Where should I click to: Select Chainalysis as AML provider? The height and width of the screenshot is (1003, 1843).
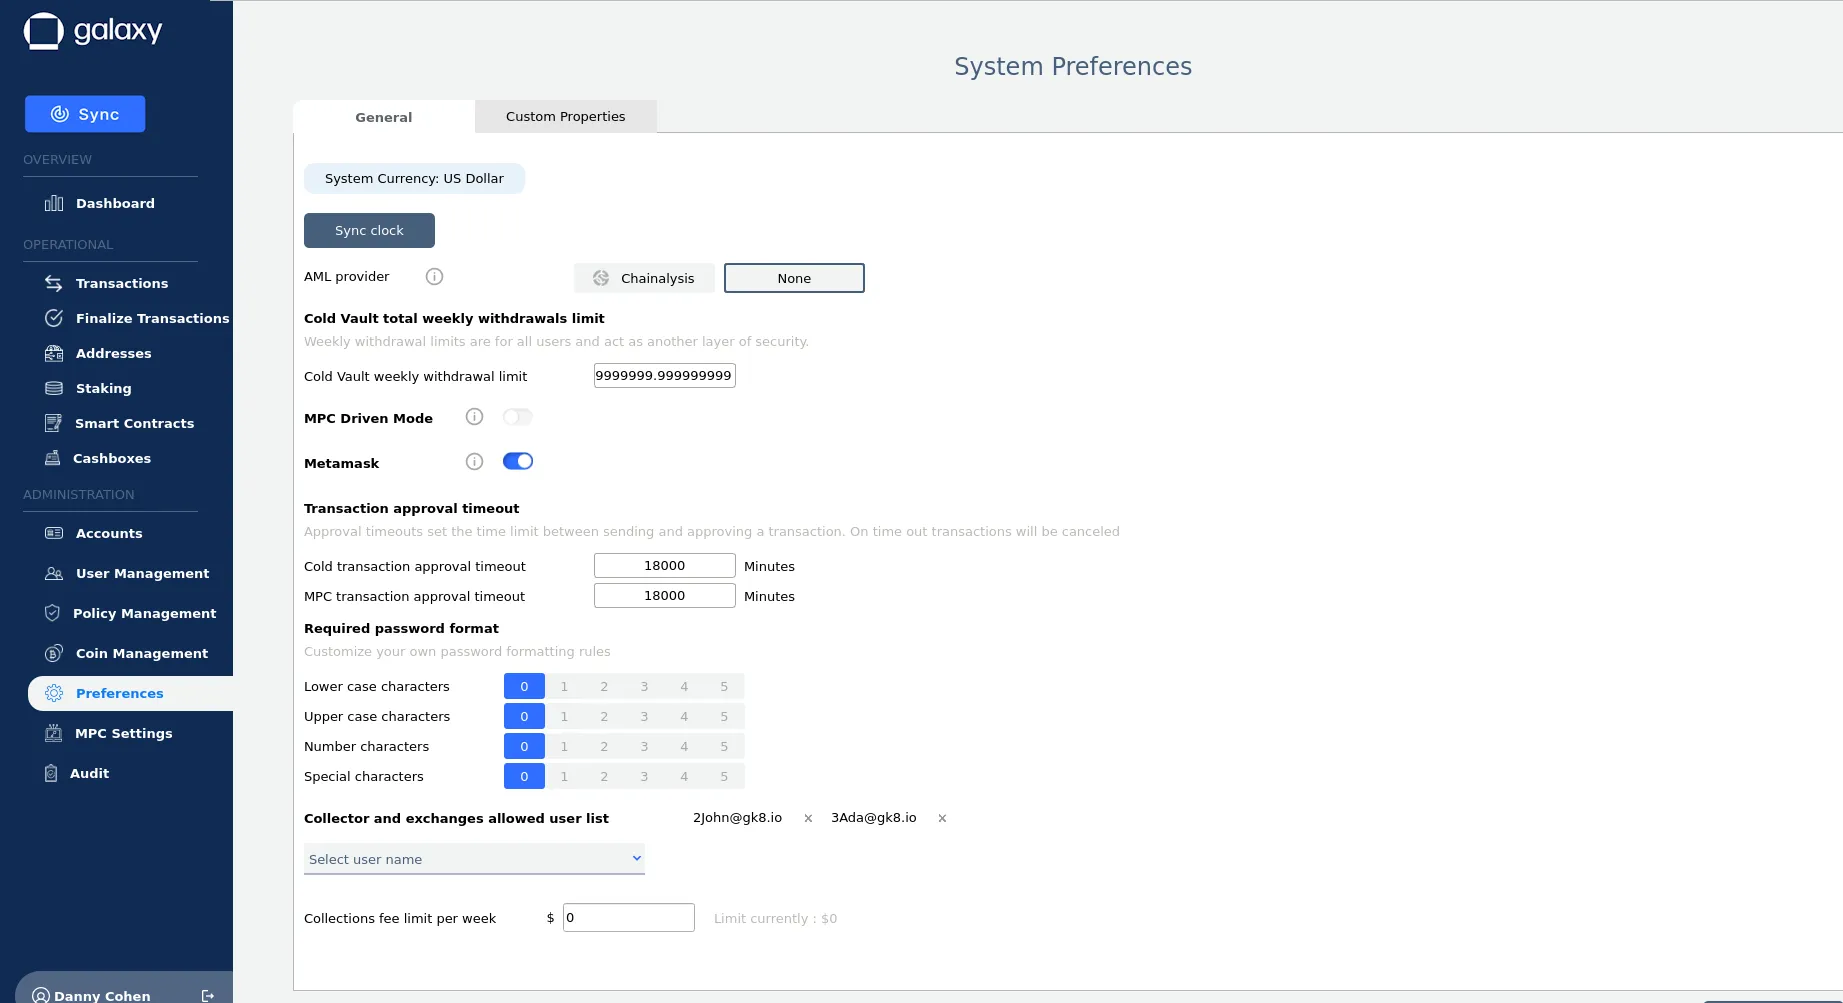(644, 278)
